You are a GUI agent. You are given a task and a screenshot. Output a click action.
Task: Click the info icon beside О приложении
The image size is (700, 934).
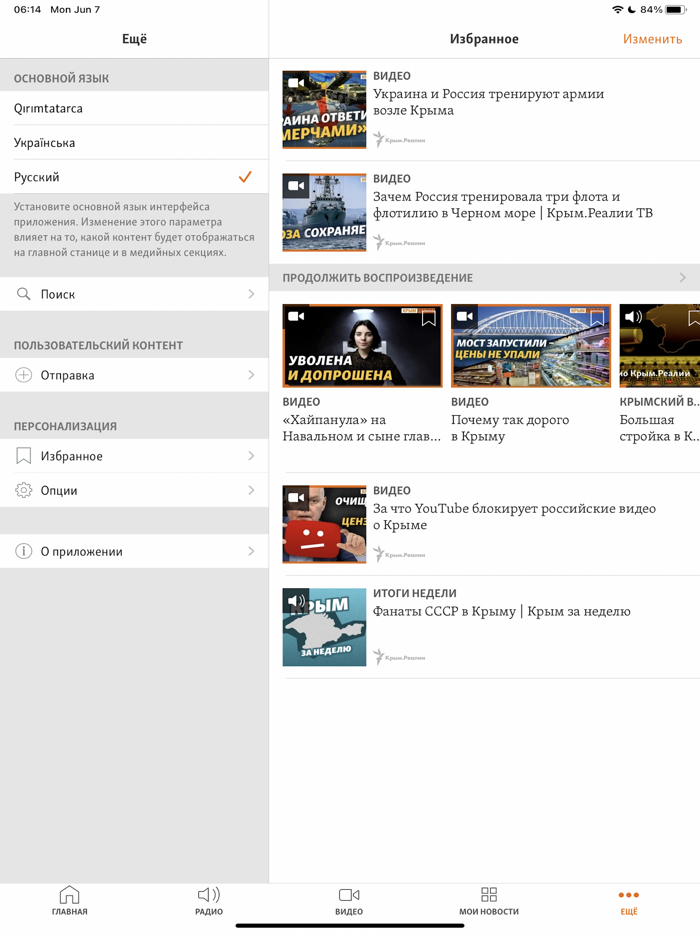[23, 551]
